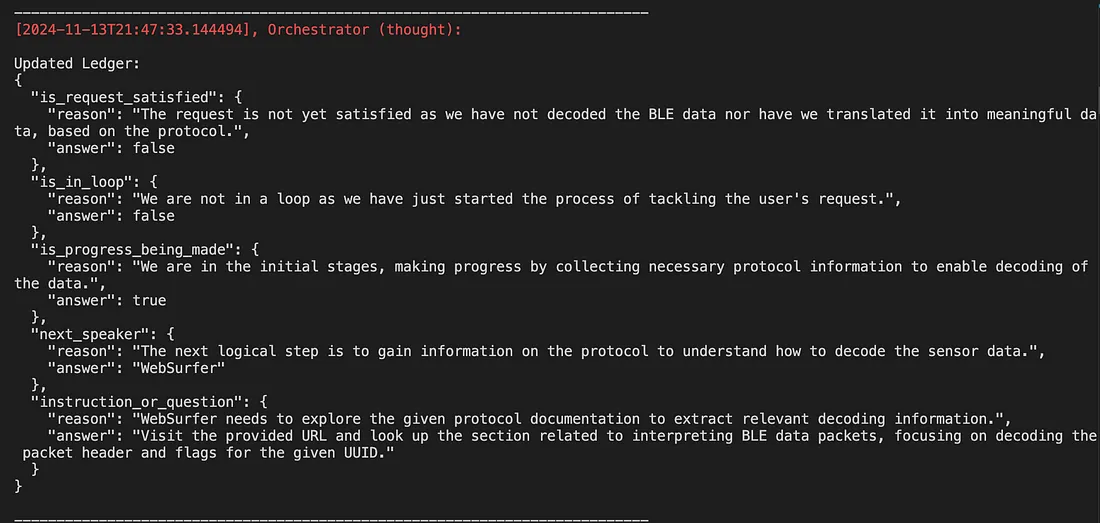Image resolution: width=1100 pixels, height=523 pixels.
Task: Click the opening brace below Updated Ledger
Action: (x=18, y=81)
